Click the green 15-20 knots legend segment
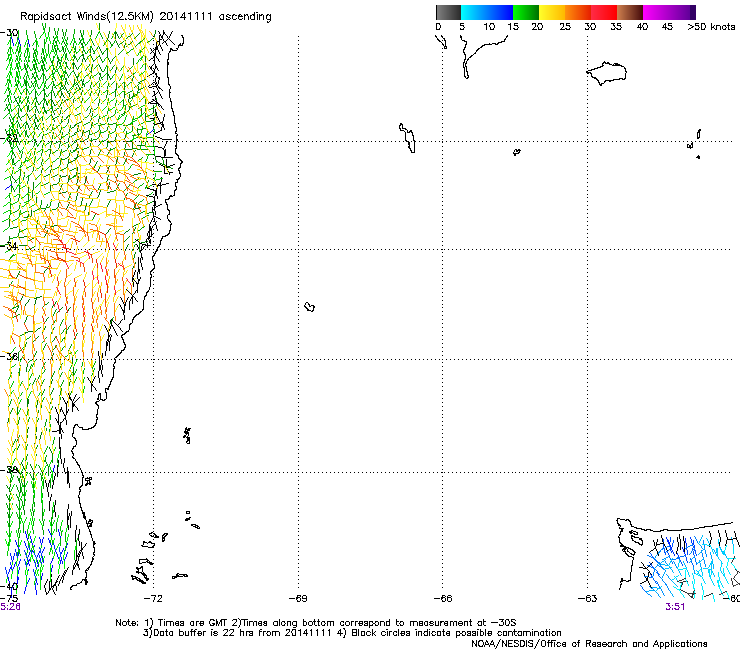Viewport: 740px width, 650px height. 526,12
